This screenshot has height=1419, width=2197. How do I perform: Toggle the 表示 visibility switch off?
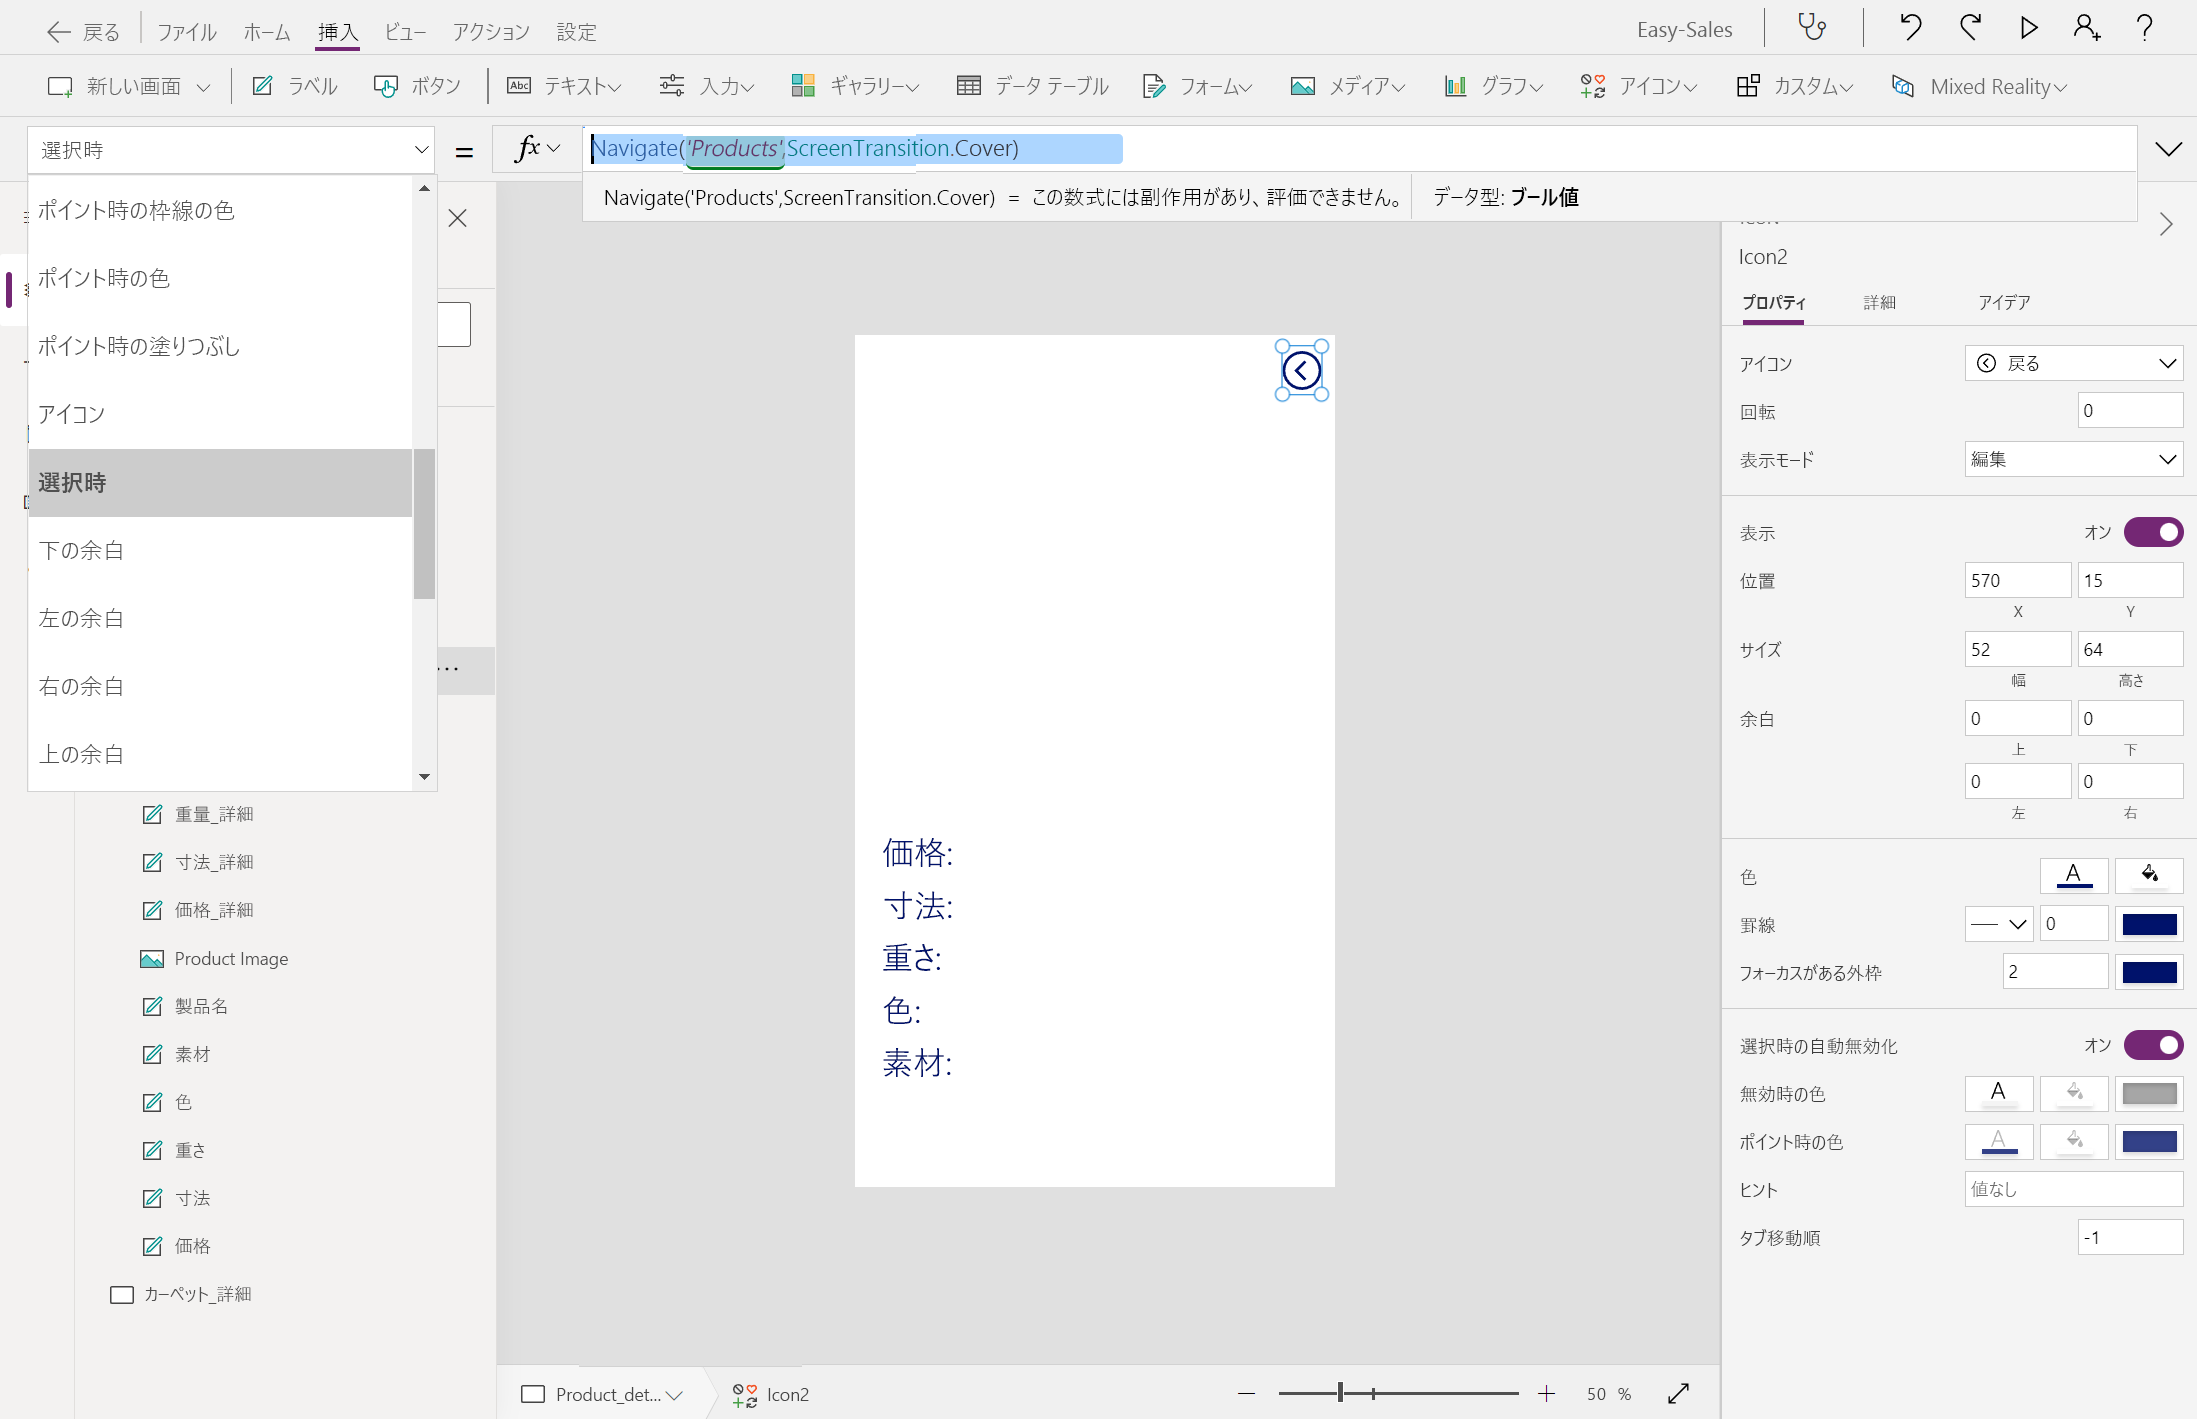tap(2153, 532)
